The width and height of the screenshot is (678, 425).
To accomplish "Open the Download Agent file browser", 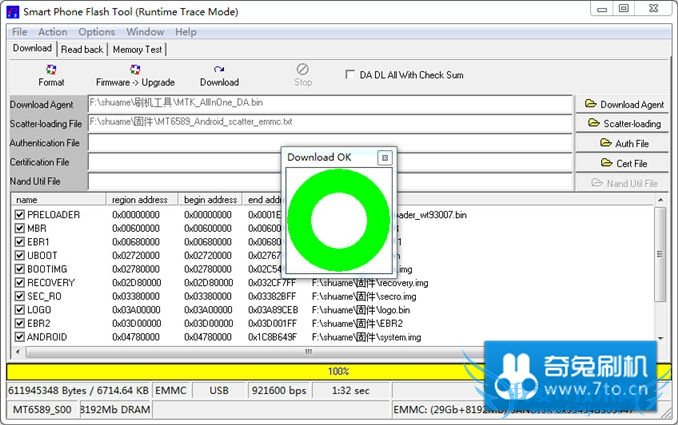I will [x=623, y=104].
